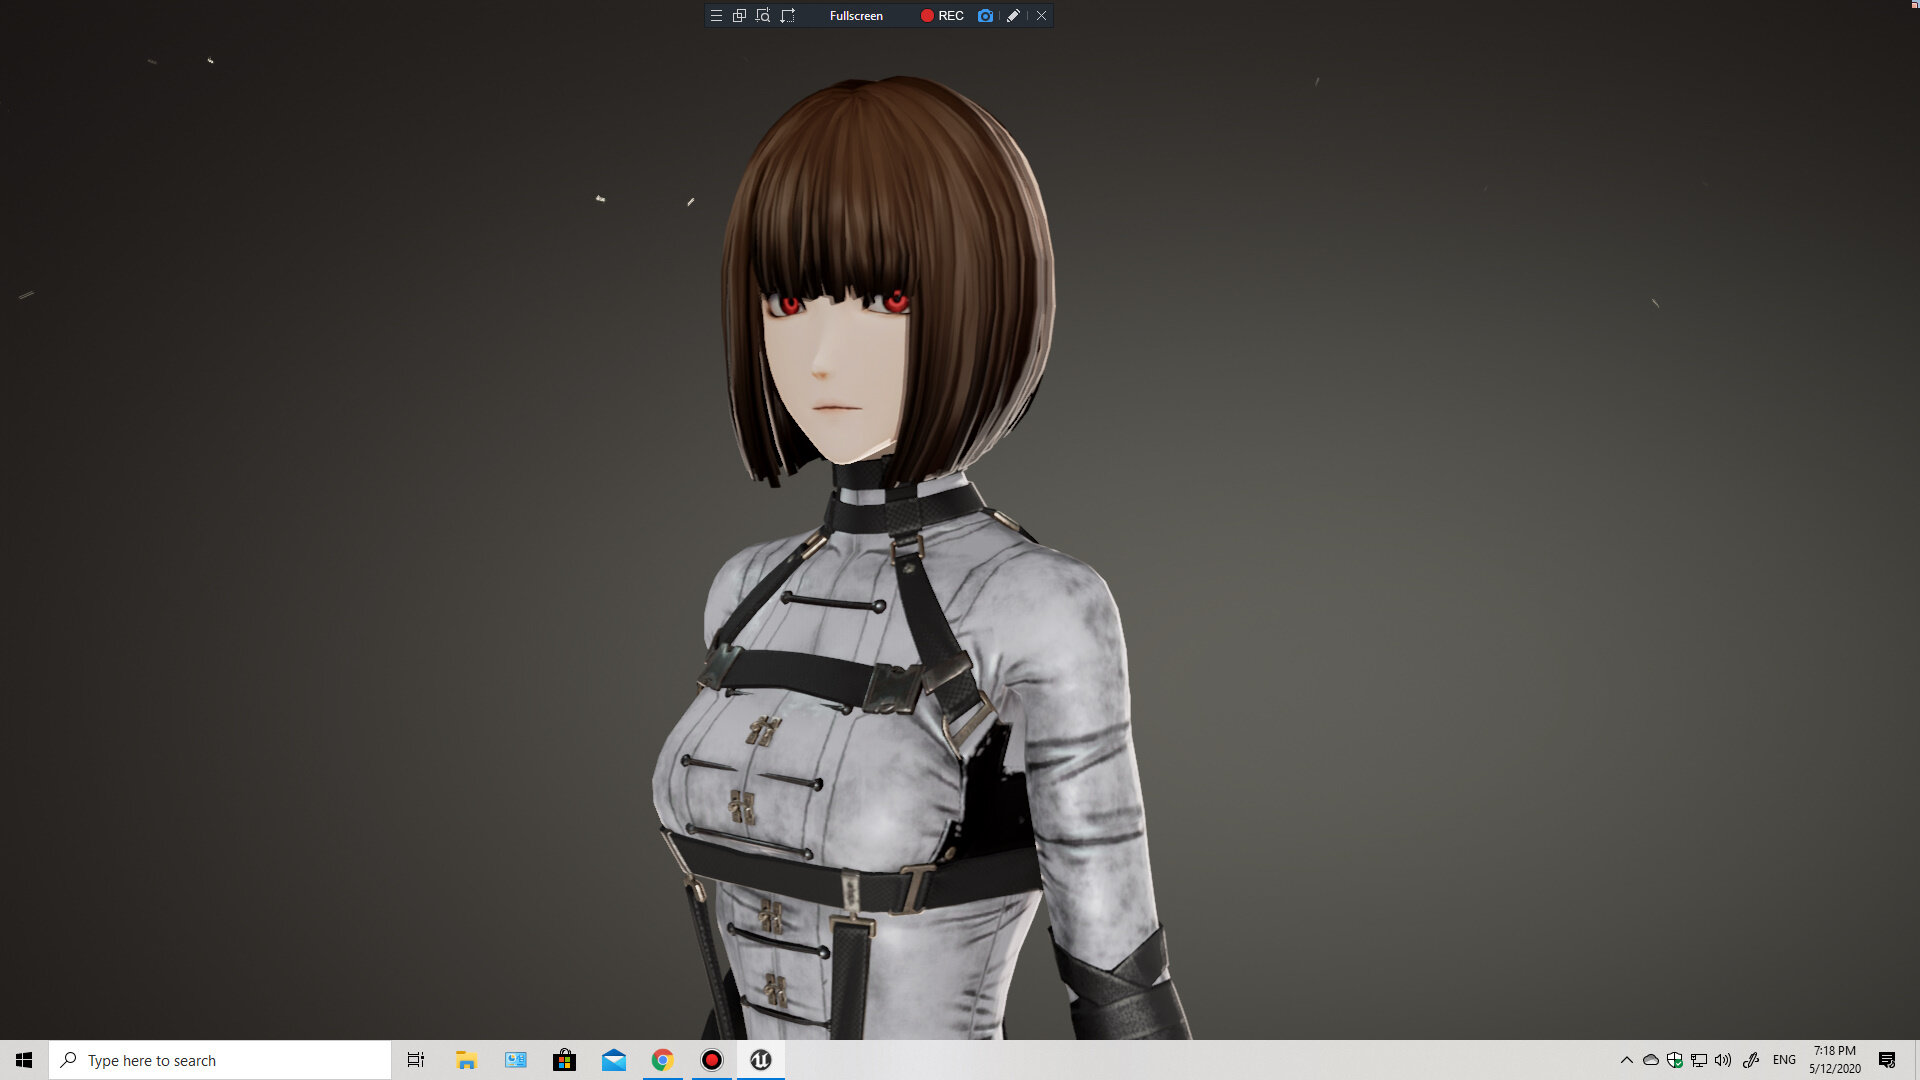Open Microsoft Store from the taskbar

coord(564,1060)
